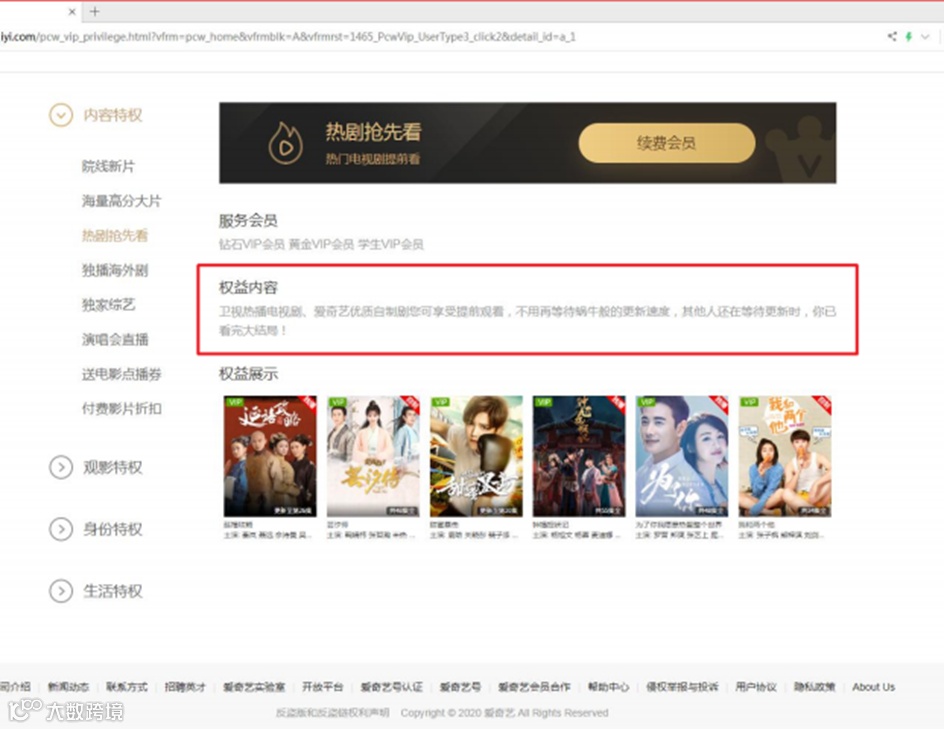Click the 为了你我愿意热爱整个世界 title text
The image size is (944, 729).
(x=678, y=525)
